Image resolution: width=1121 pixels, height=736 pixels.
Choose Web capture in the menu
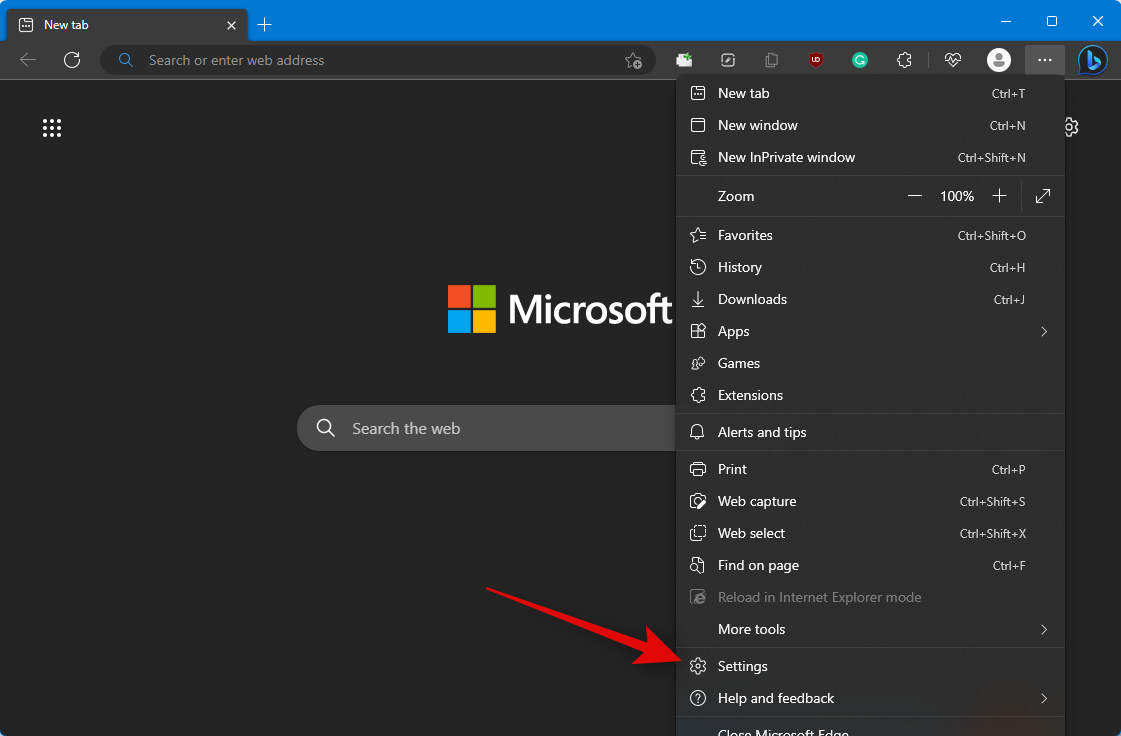(x=757, y=501)
